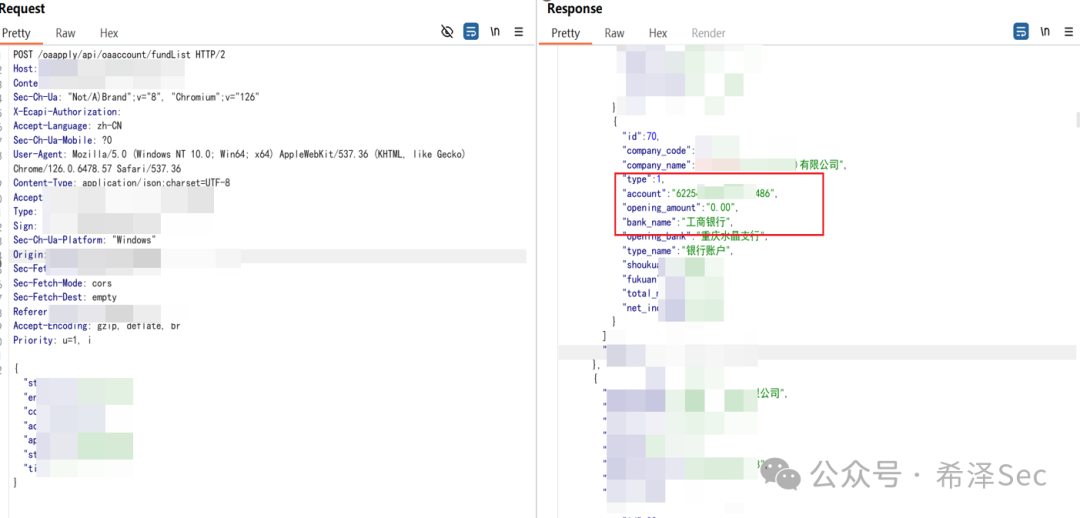
Task: Click the Response pane vertical scrollbar thumb
Action: 1077,119
